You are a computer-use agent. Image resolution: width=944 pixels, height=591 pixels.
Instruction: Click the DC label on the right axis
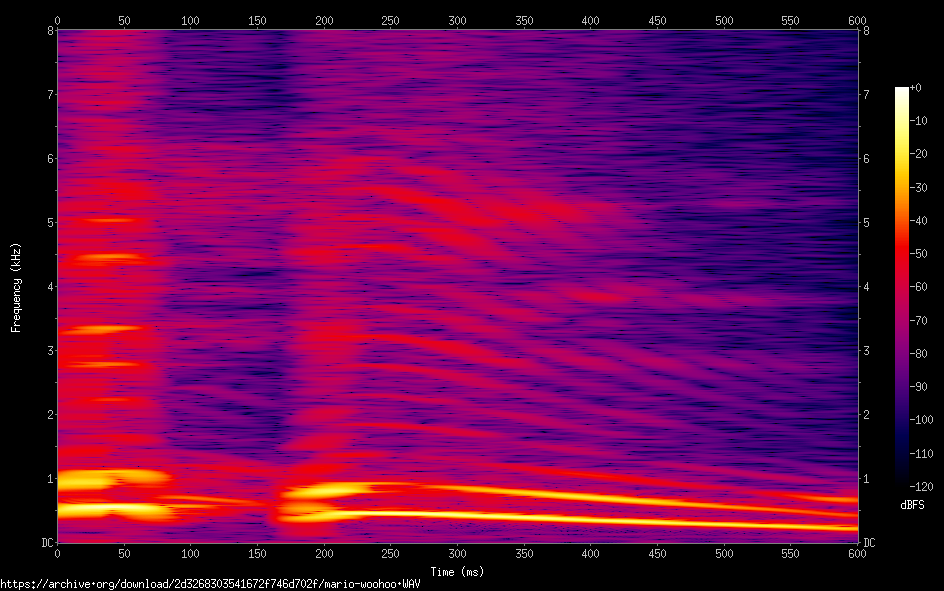point(869,542)
